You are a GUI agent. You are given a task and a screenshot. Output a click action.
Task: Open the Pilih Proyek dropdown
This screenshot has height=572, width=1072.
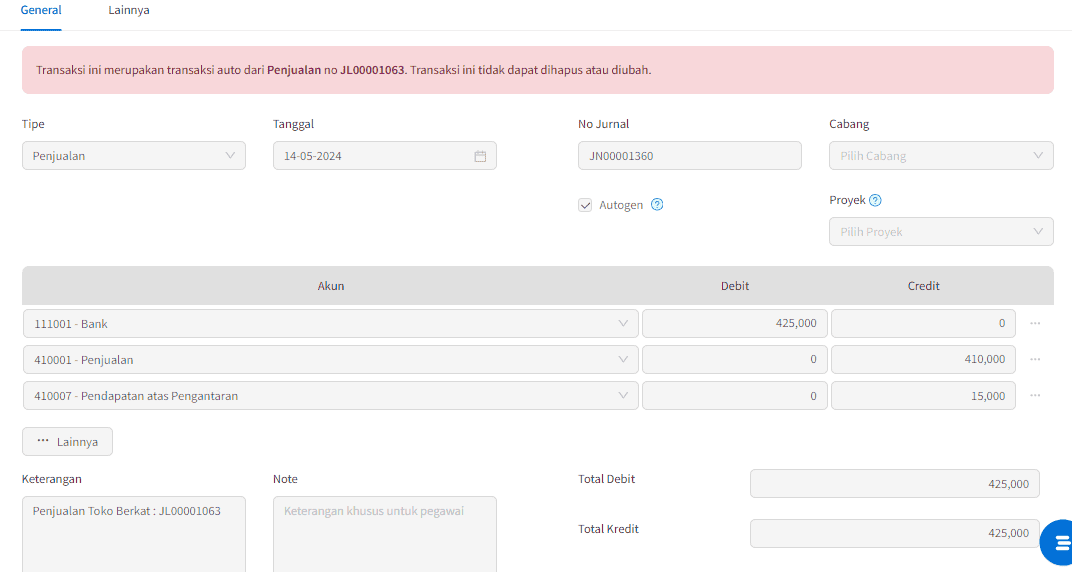click(941, 232)
